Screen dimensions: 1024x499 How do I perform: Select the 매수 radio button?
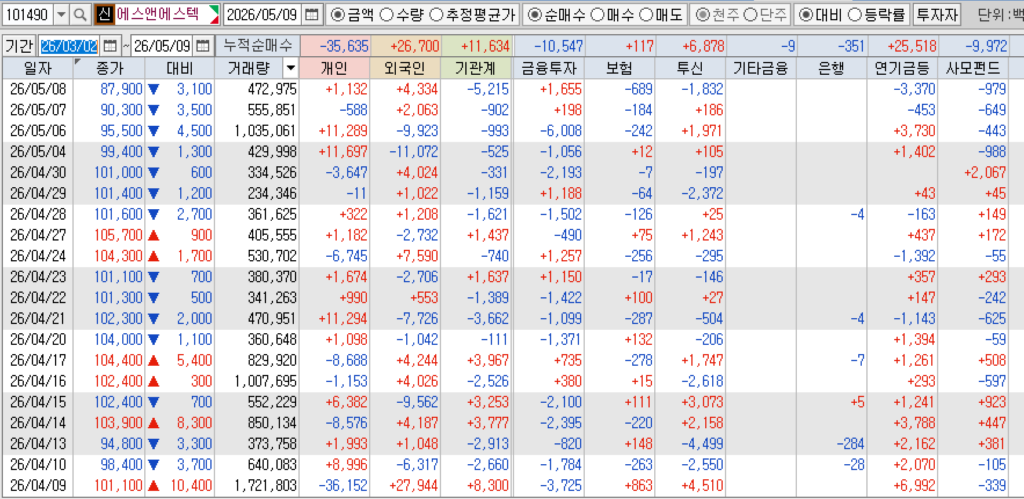click(596, 14)
